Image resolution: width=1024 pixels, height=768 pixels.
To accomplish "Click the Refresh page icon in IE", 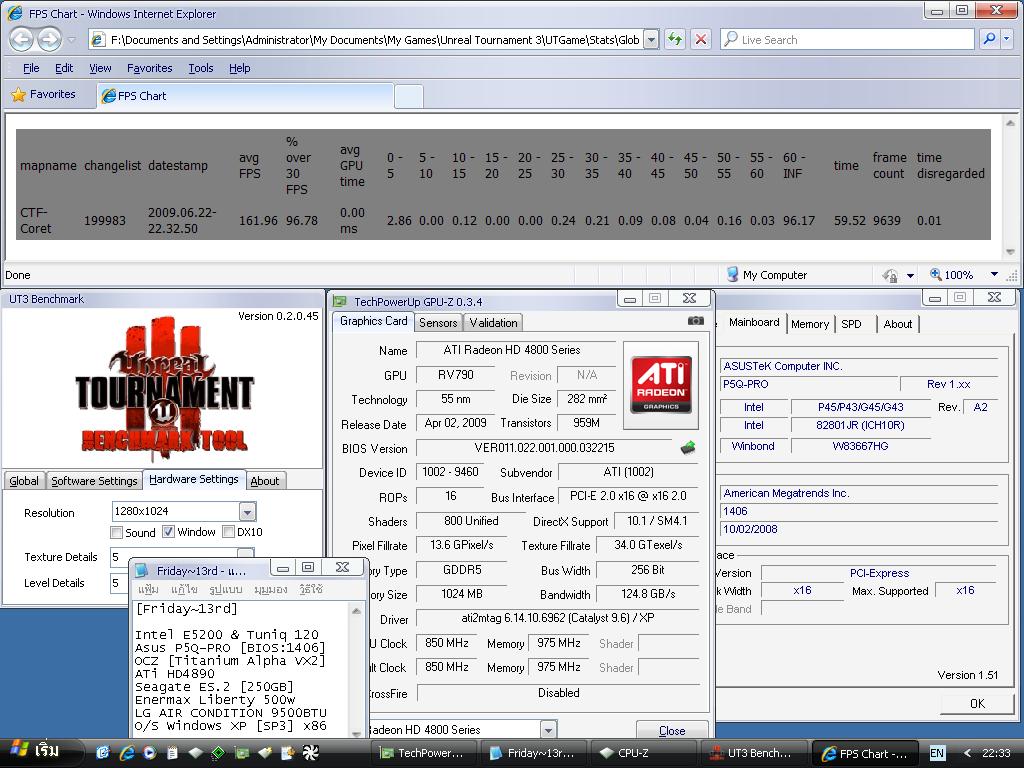I will 675,39.
